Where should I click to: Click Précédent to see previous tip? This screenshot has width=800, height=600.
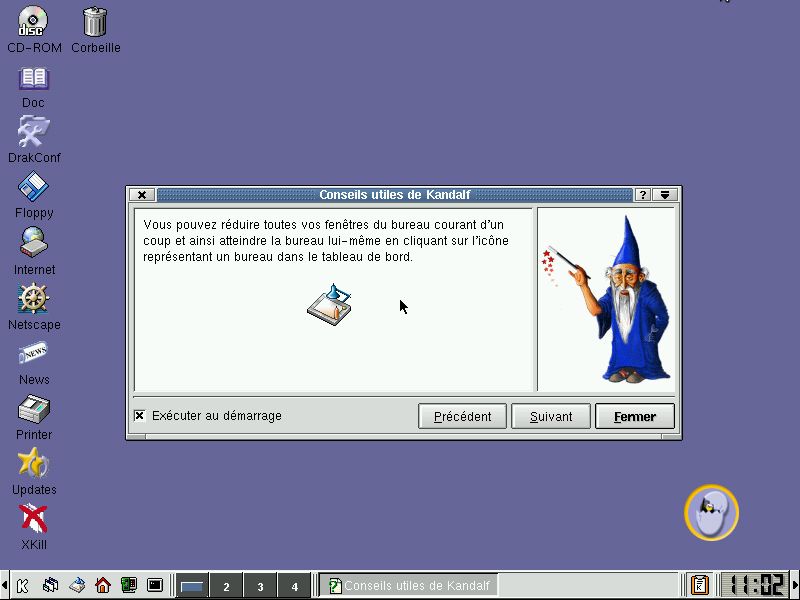(462, 416)
